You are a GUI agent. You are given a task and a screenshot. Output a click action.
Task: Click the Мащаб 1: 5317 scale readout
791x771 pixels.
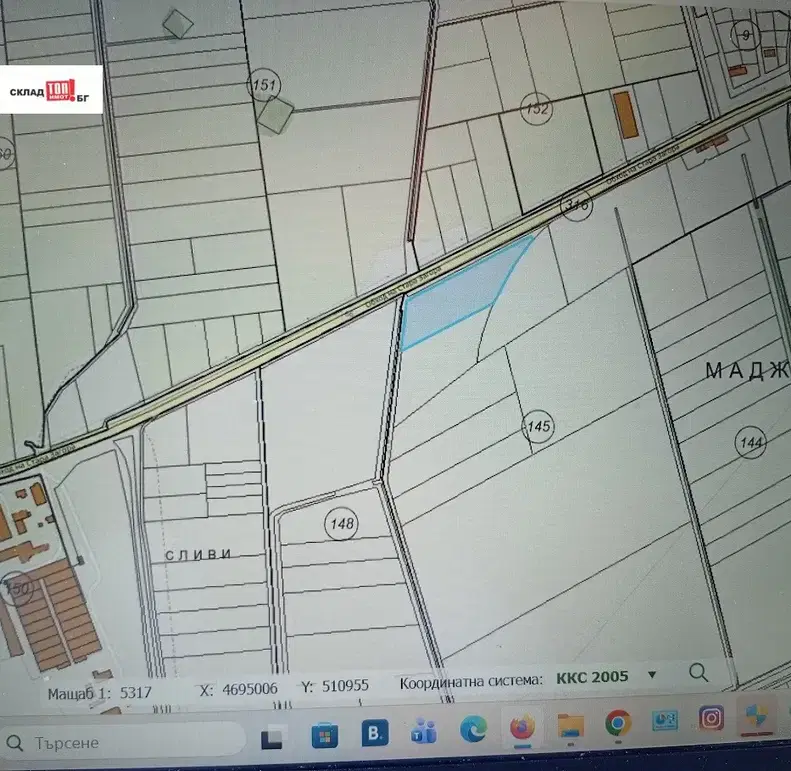pyautogui.click(x=99, y=693)
